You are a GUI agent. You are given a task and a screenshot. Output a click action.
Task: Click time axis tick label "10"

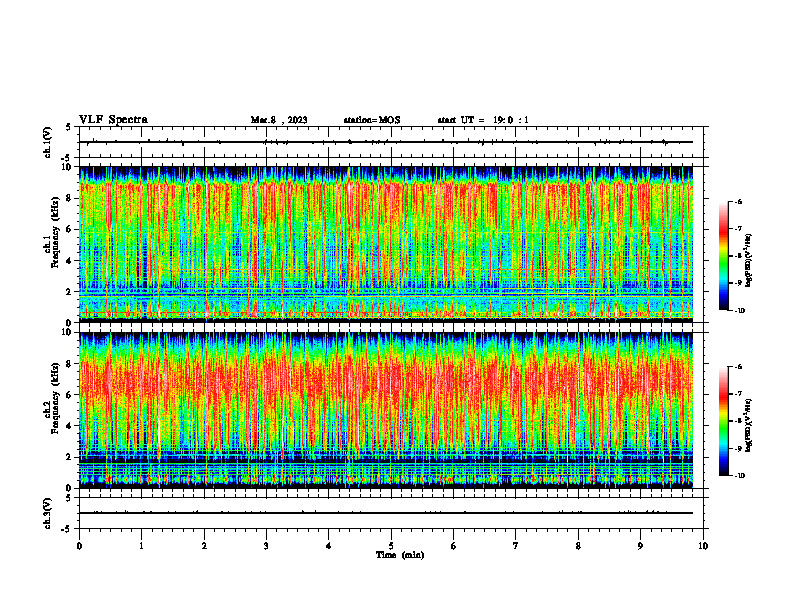703,546
